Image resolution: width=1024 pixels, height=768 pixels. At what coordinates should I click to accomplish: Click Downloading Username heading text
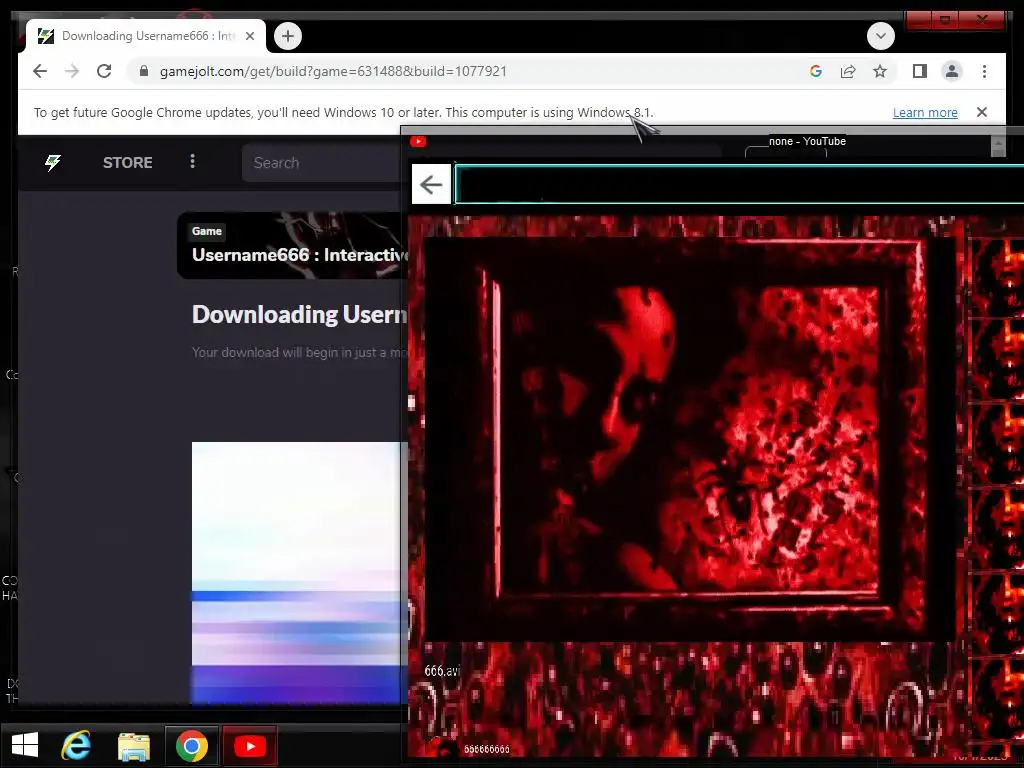[x=299, y=315]
